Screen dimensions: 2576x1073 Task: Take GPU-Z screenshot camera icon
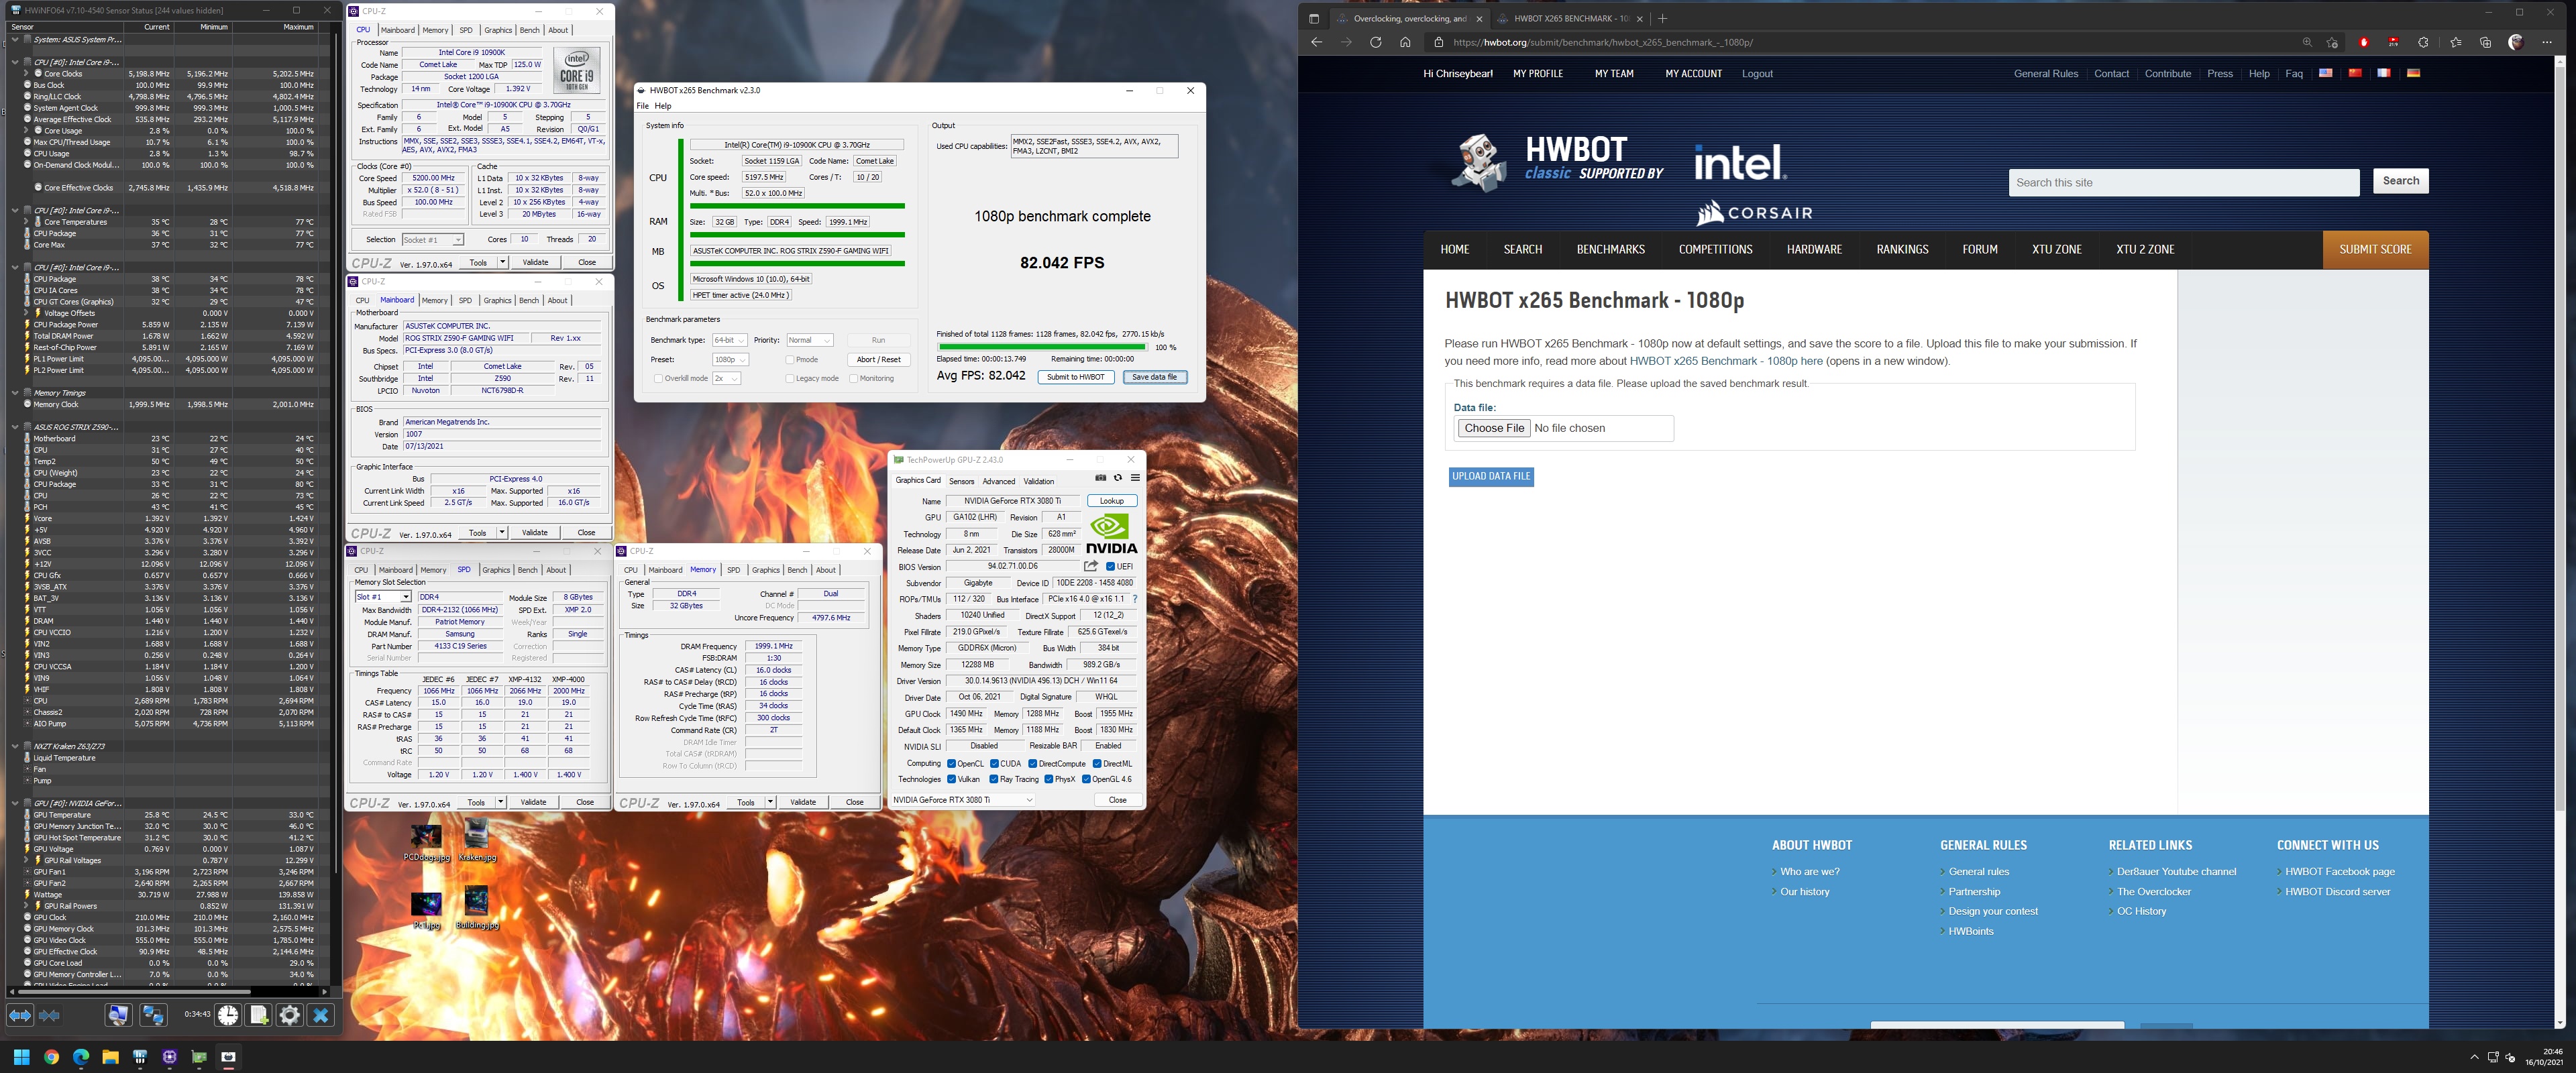1101,478
